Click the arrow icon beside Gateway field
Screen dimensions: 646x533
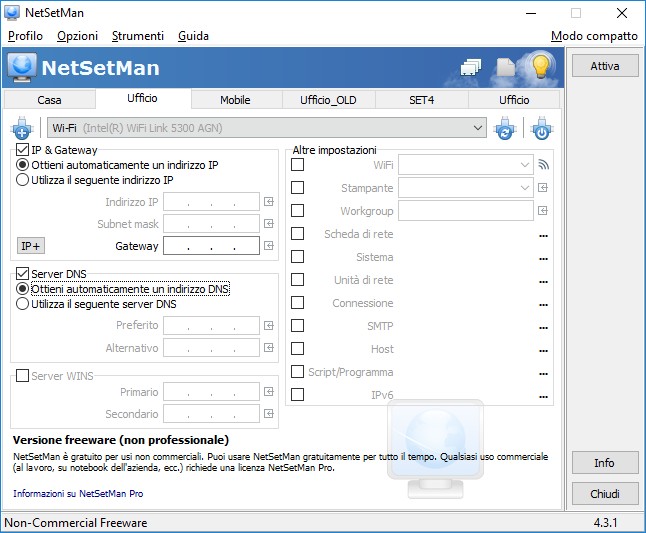pyautogui.click(x=269, y=246)
